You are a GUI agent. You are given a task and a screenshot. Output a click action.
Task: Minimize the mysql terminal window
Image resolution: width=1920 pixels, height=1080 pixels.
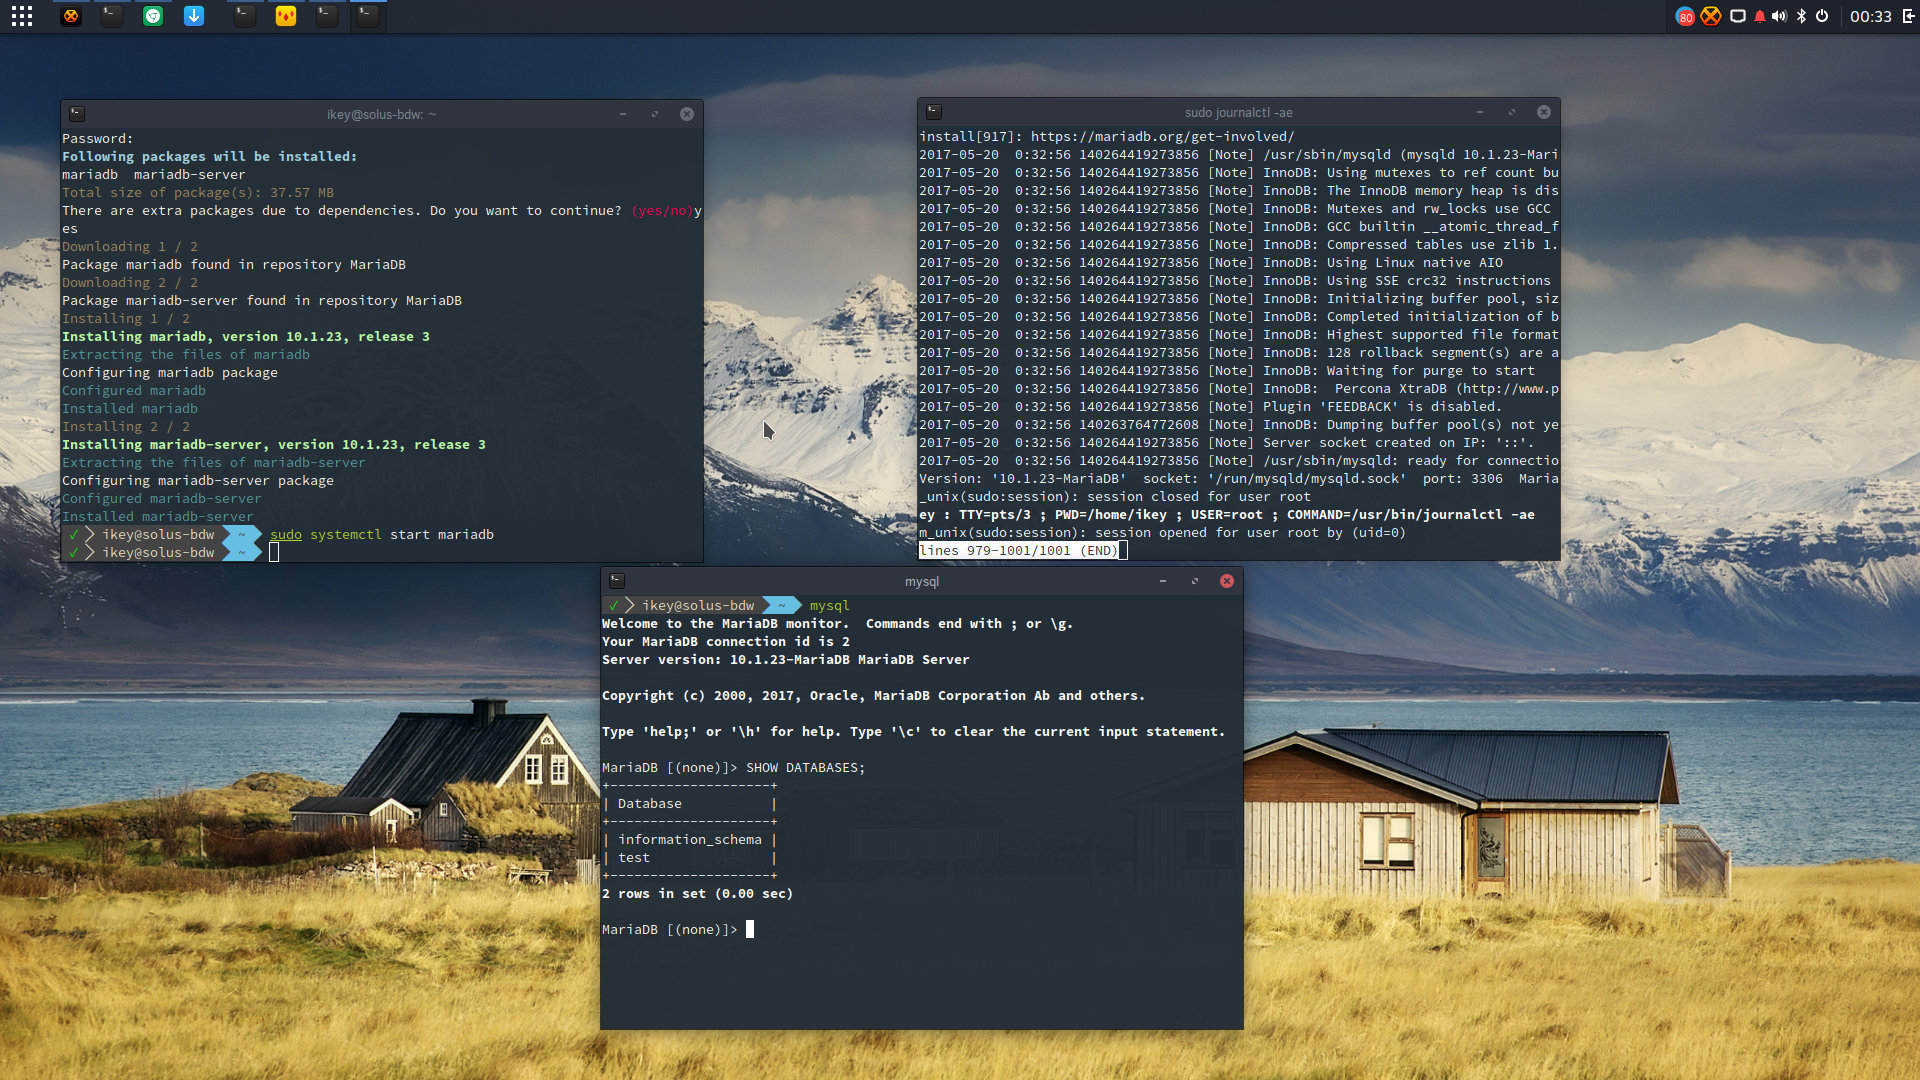(1163, 581)
